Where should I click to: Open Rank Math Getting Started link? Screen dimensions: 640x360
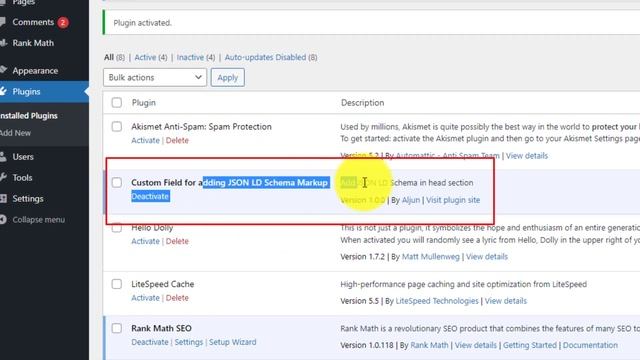pos(529,345)
